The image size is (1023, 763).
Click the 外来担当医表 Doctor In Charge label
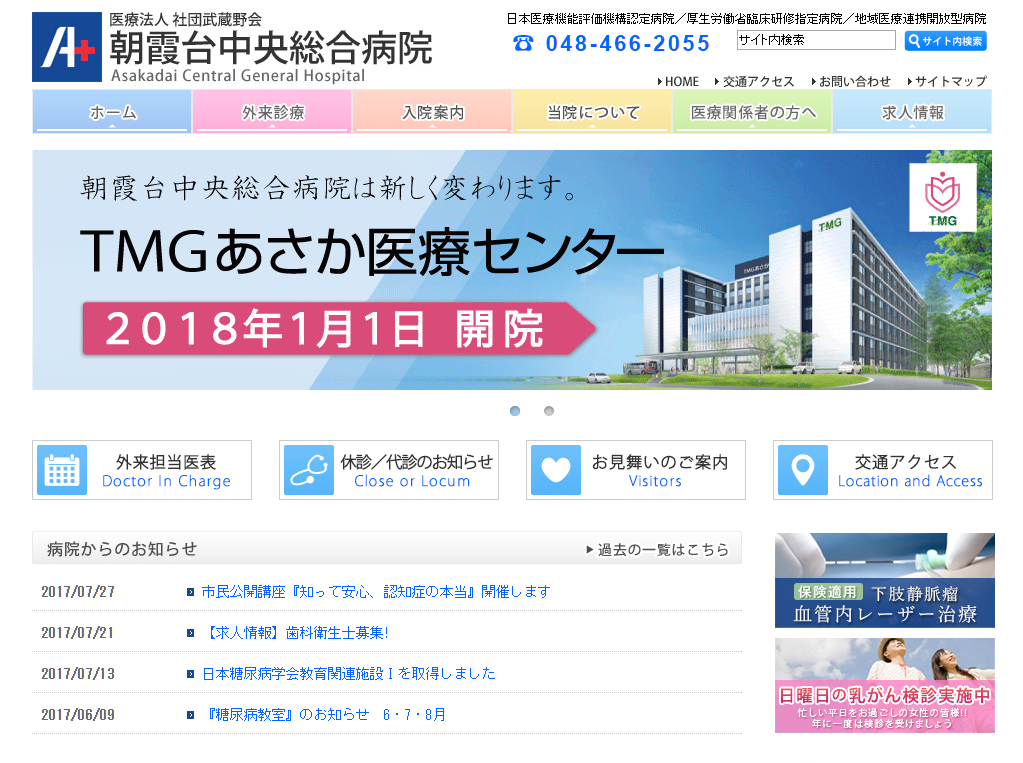tap(166, 471)
